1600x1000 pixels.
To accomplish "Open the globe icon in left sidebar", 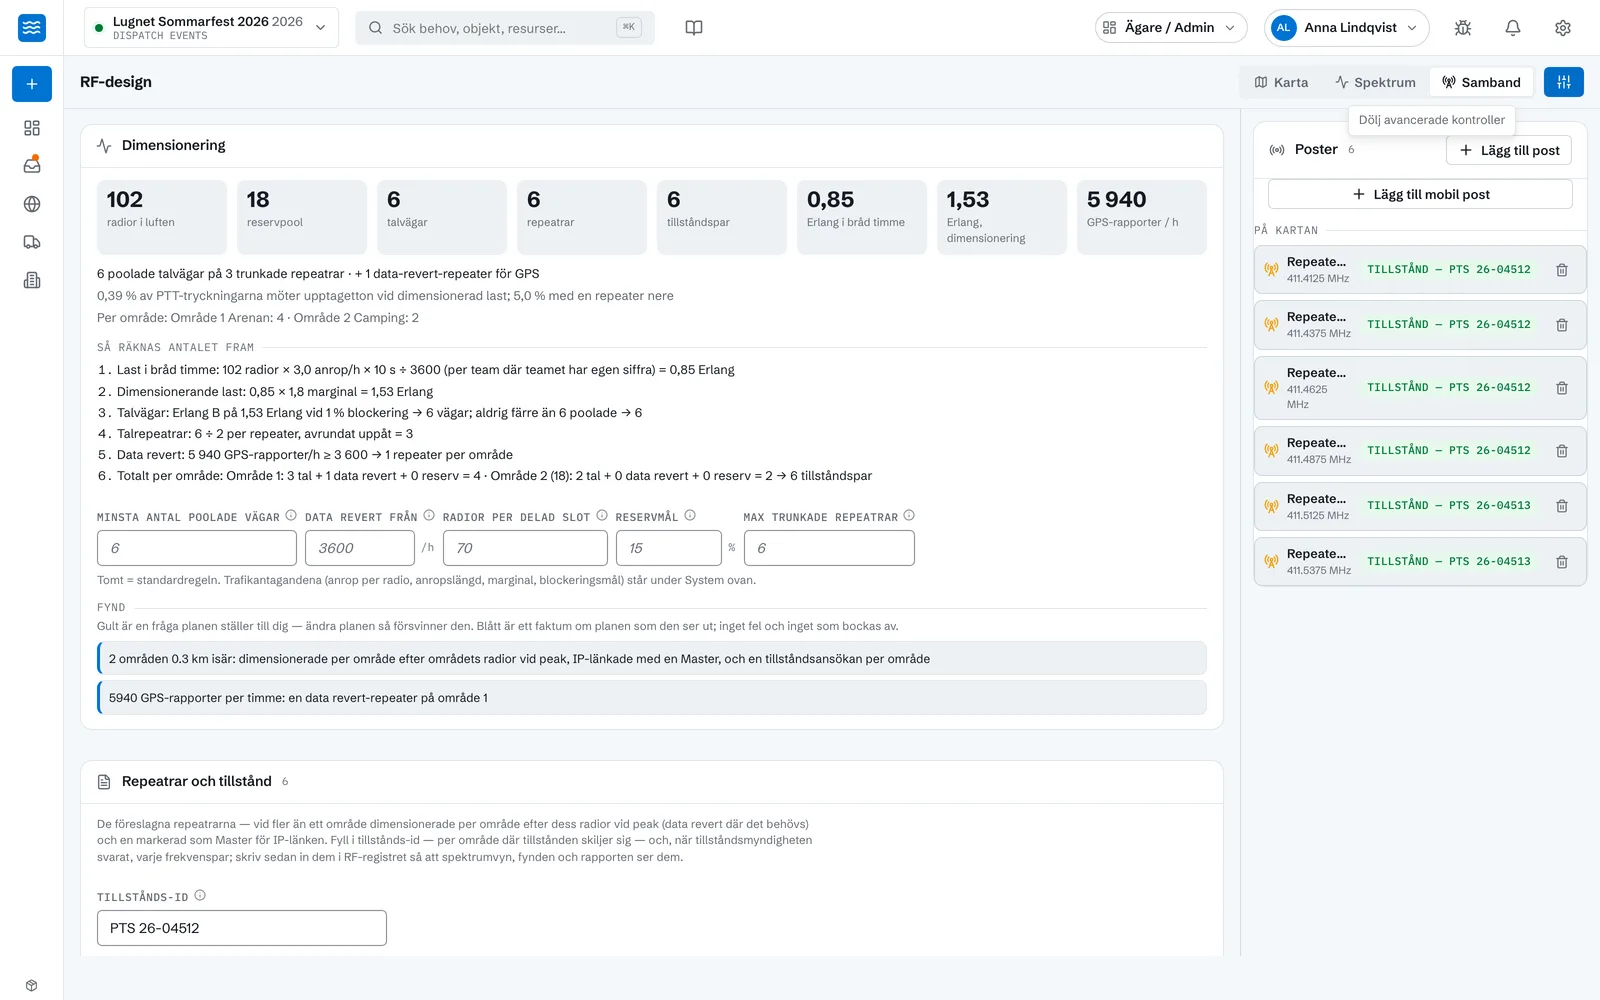I will click(32, 204).
